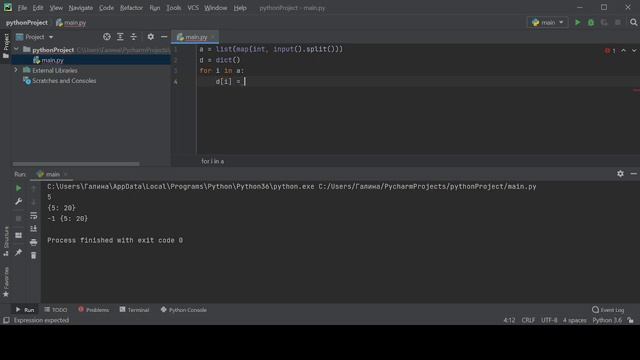Viewport: 640px width, 360px height.
Task: Rerun main in Run panel
Action: pos(18,188)
